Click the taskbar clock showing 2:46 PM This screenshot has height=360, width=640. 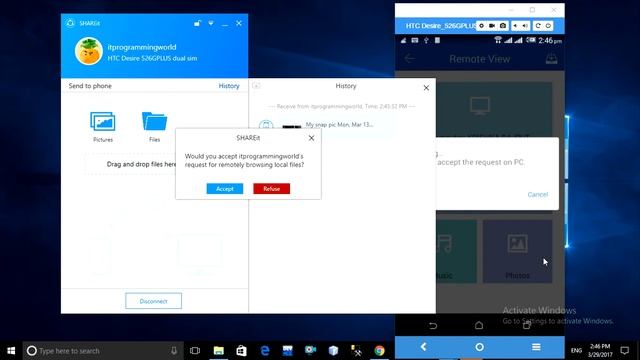[600, 351]
